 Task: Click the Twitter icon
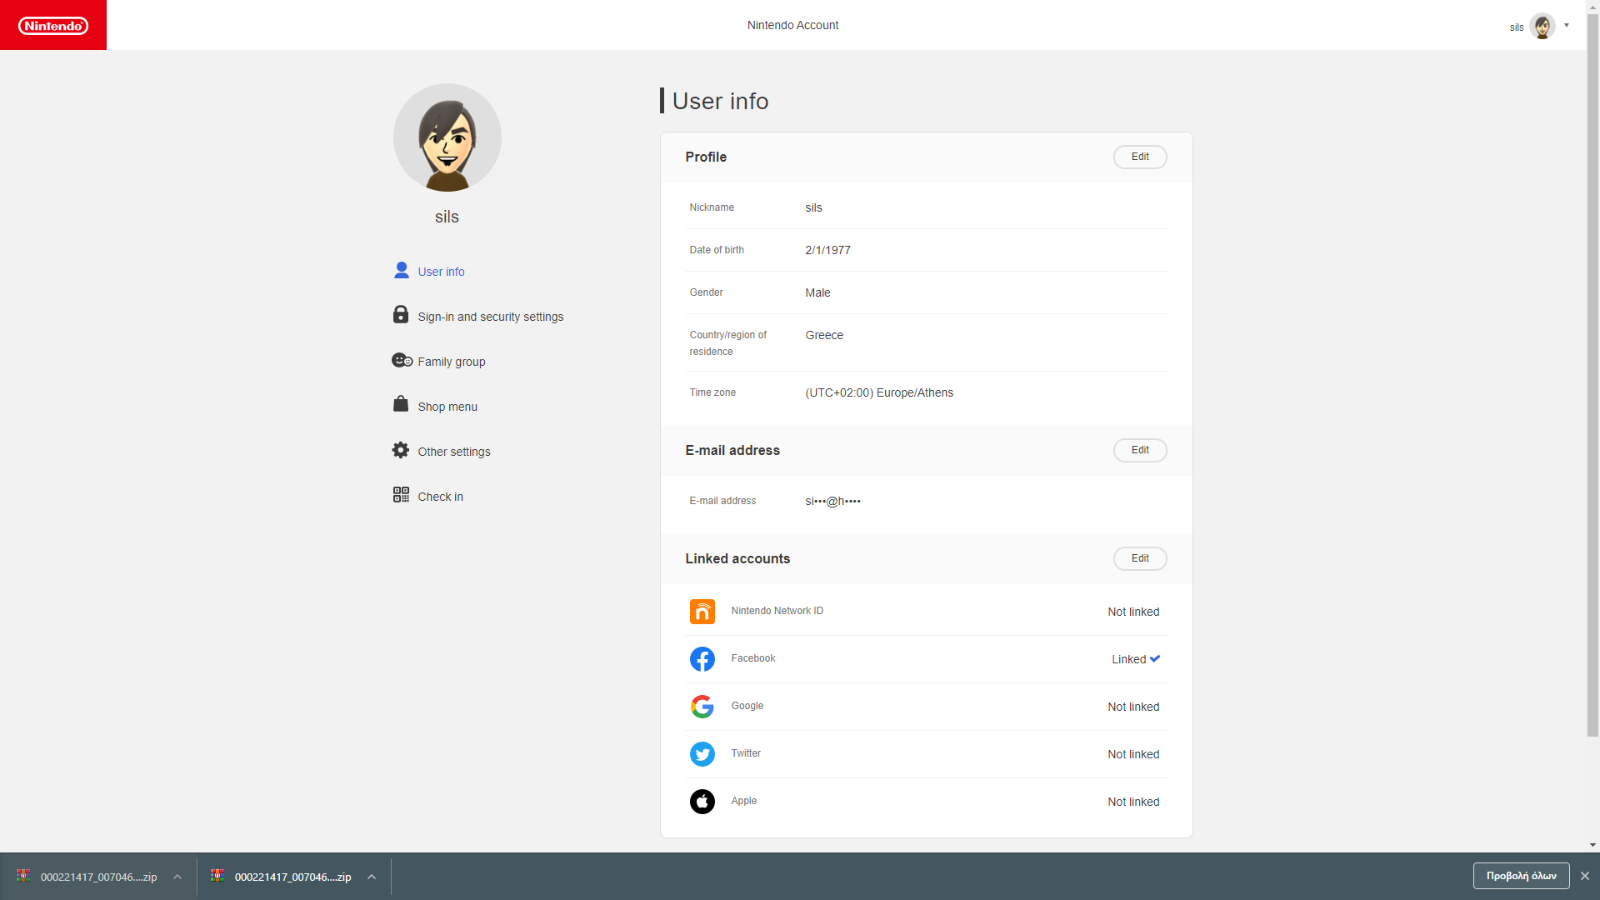point(702,754)
